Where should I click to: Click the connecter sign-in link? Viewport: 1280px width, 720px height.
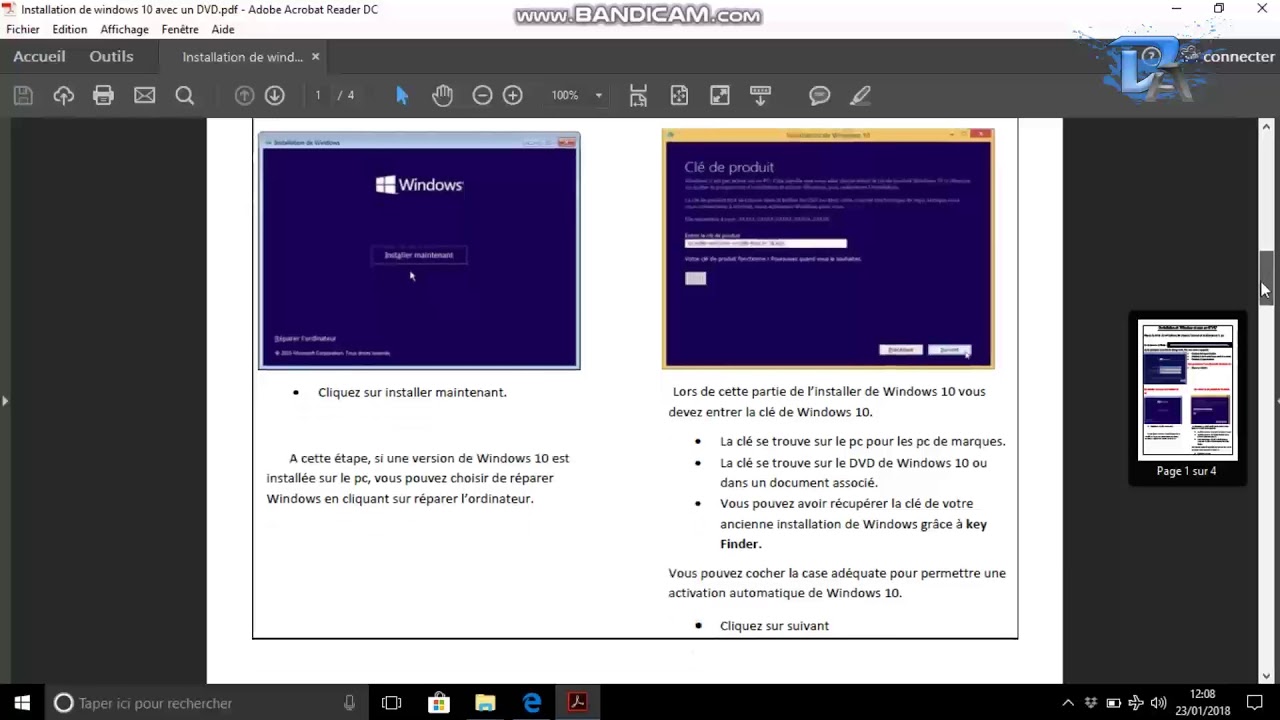point(1238,56)
